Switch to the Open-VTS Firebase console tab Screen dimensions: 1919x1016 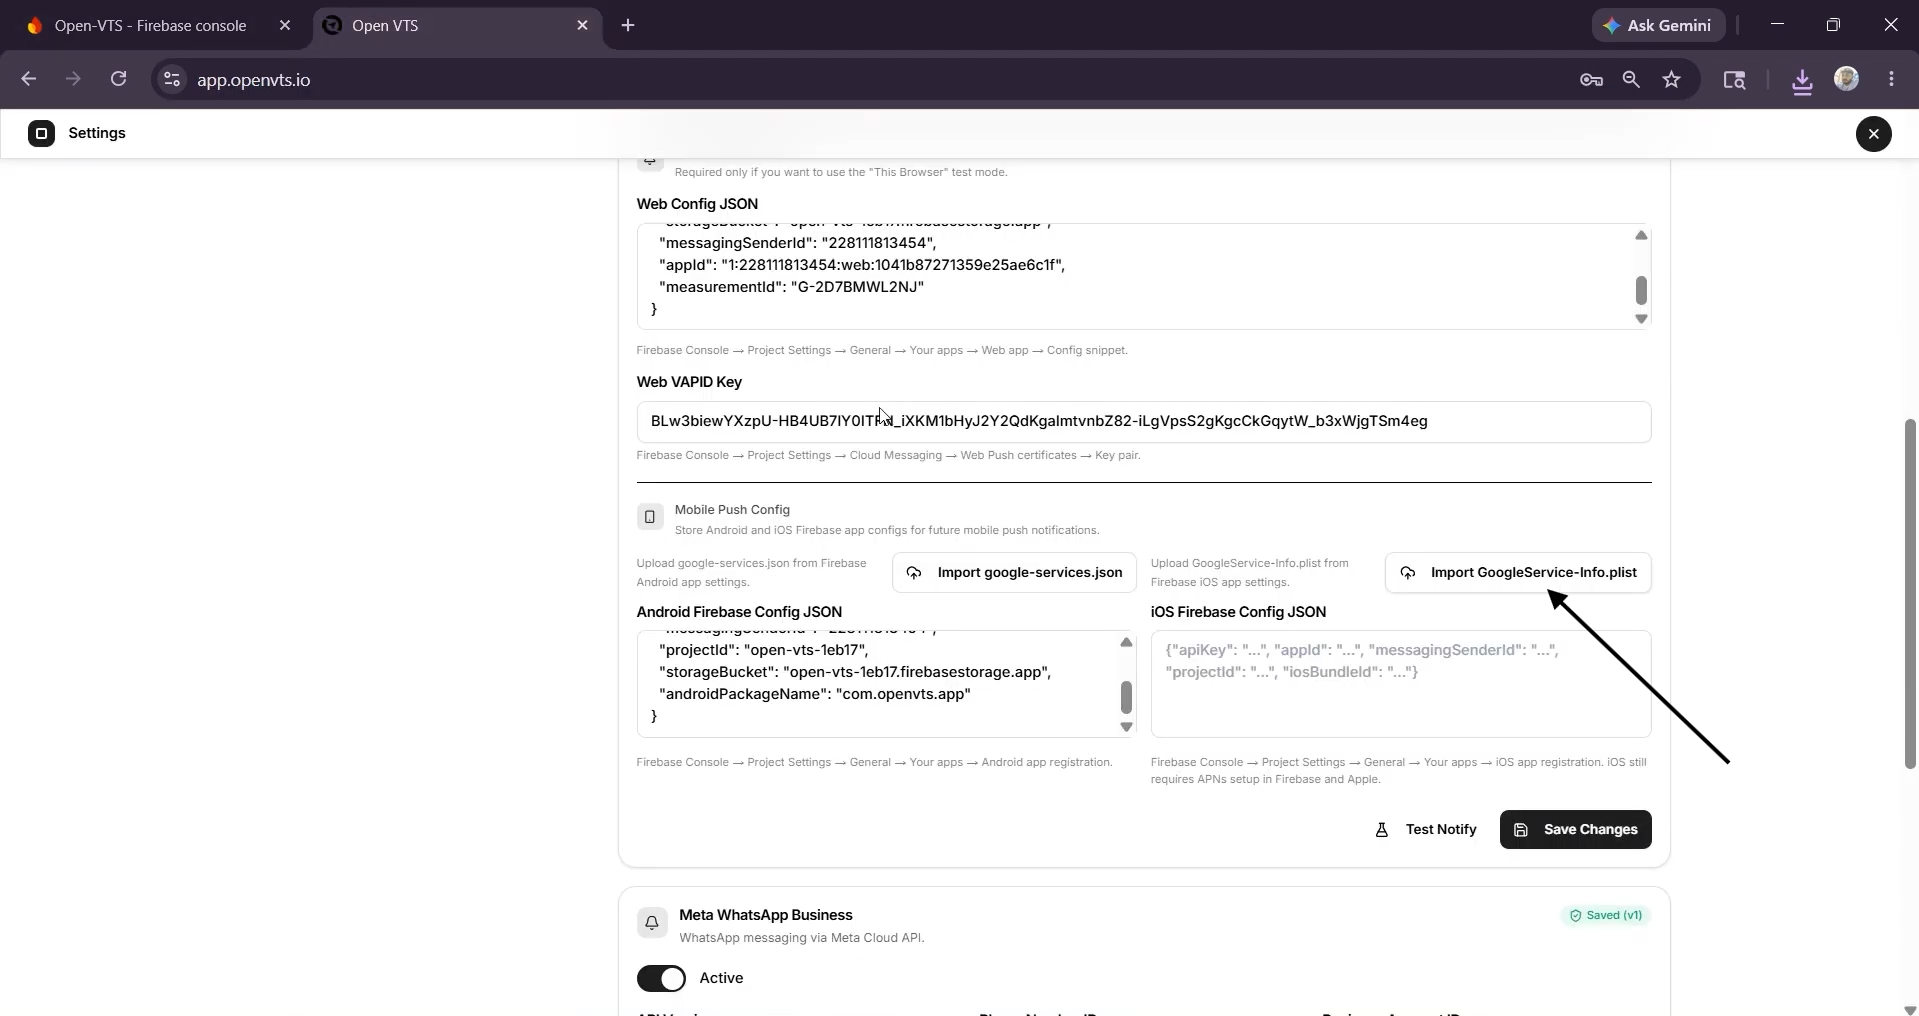click(150, 26)
